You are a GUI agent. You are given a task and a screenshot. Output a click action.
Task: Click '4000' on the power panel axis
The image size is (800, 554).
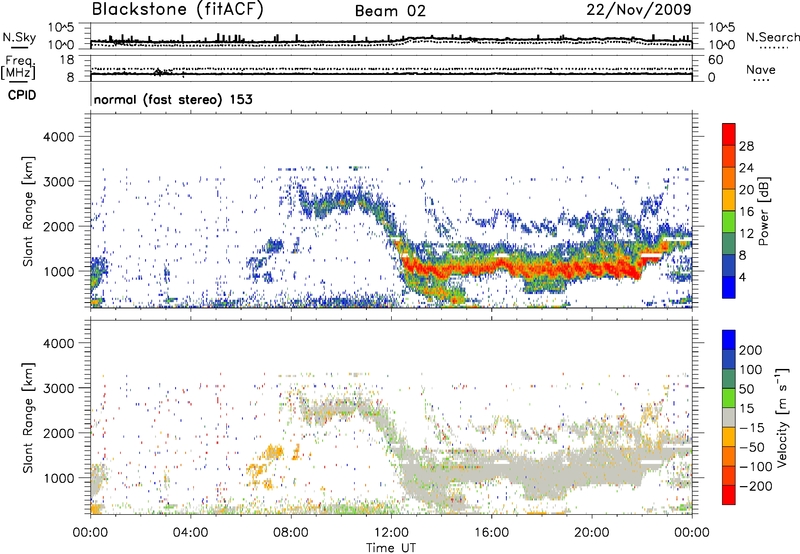click(58, 137)
